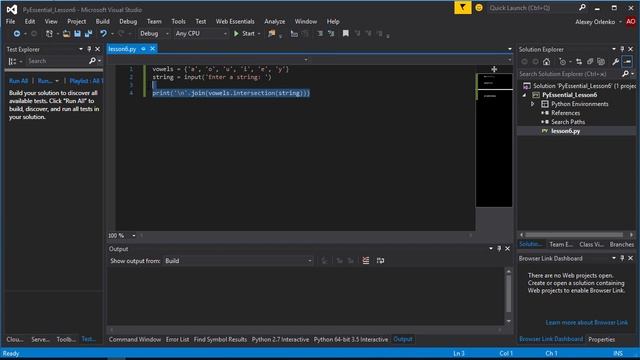640x360 pixels.
Task: Close the lesson6.py editor tab
Action: click(152, 49)
